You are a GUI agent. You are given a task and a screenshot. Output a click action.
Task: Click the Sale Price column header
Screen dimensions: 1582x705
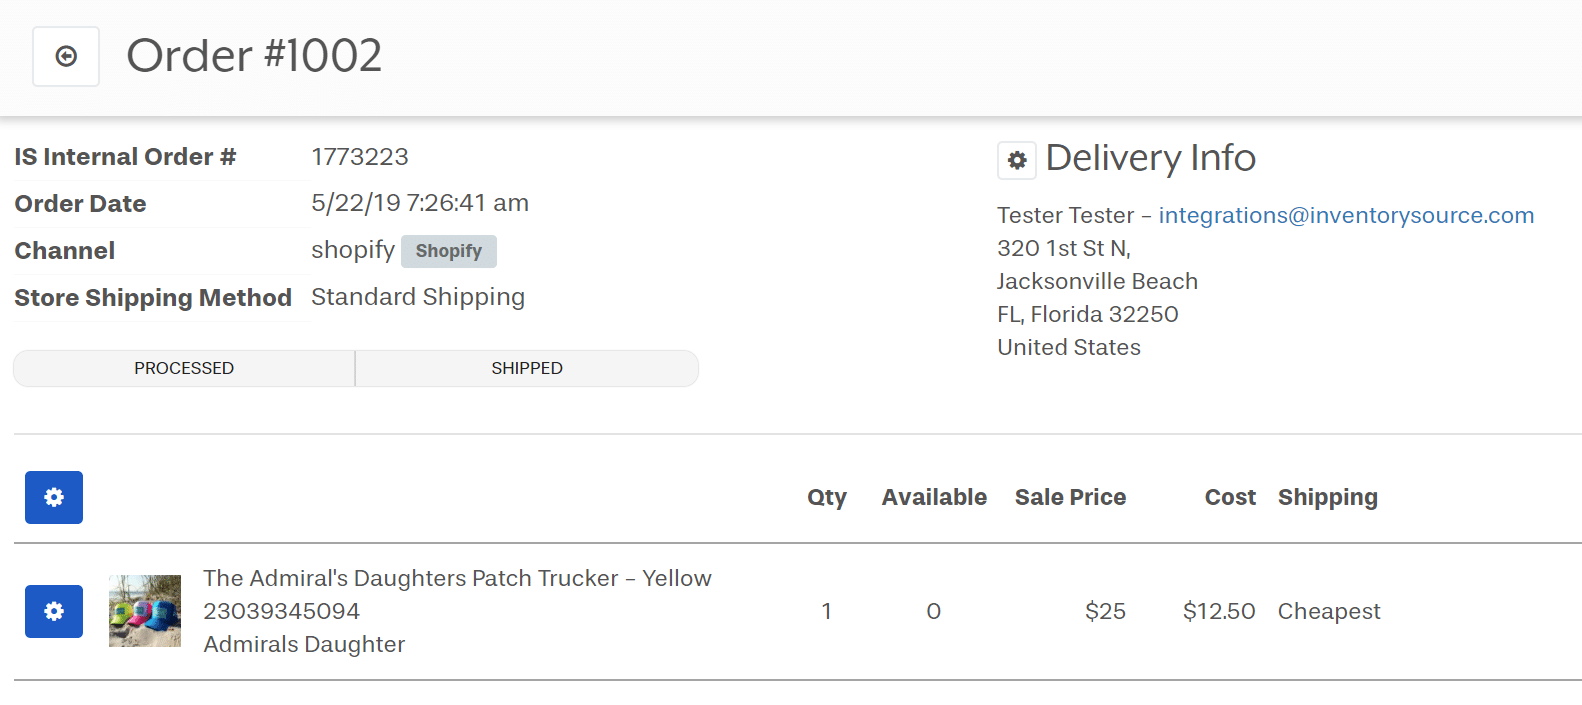[x=1070, y=497]
